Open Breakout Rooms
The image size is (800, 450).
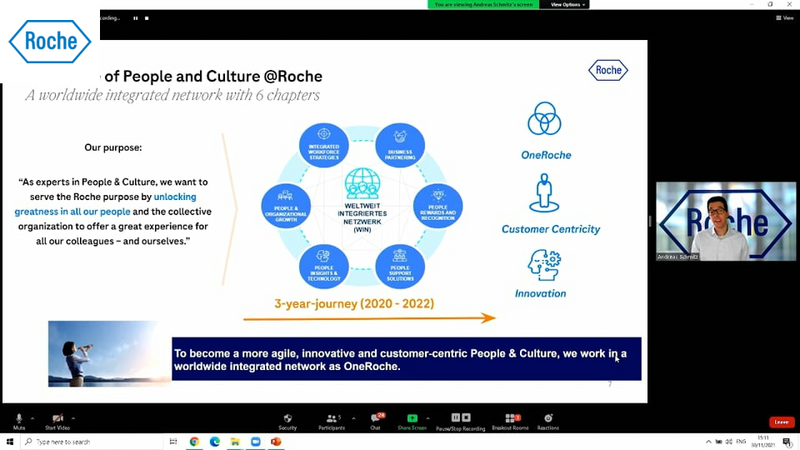pyautogui.click(x=510, y=421)
